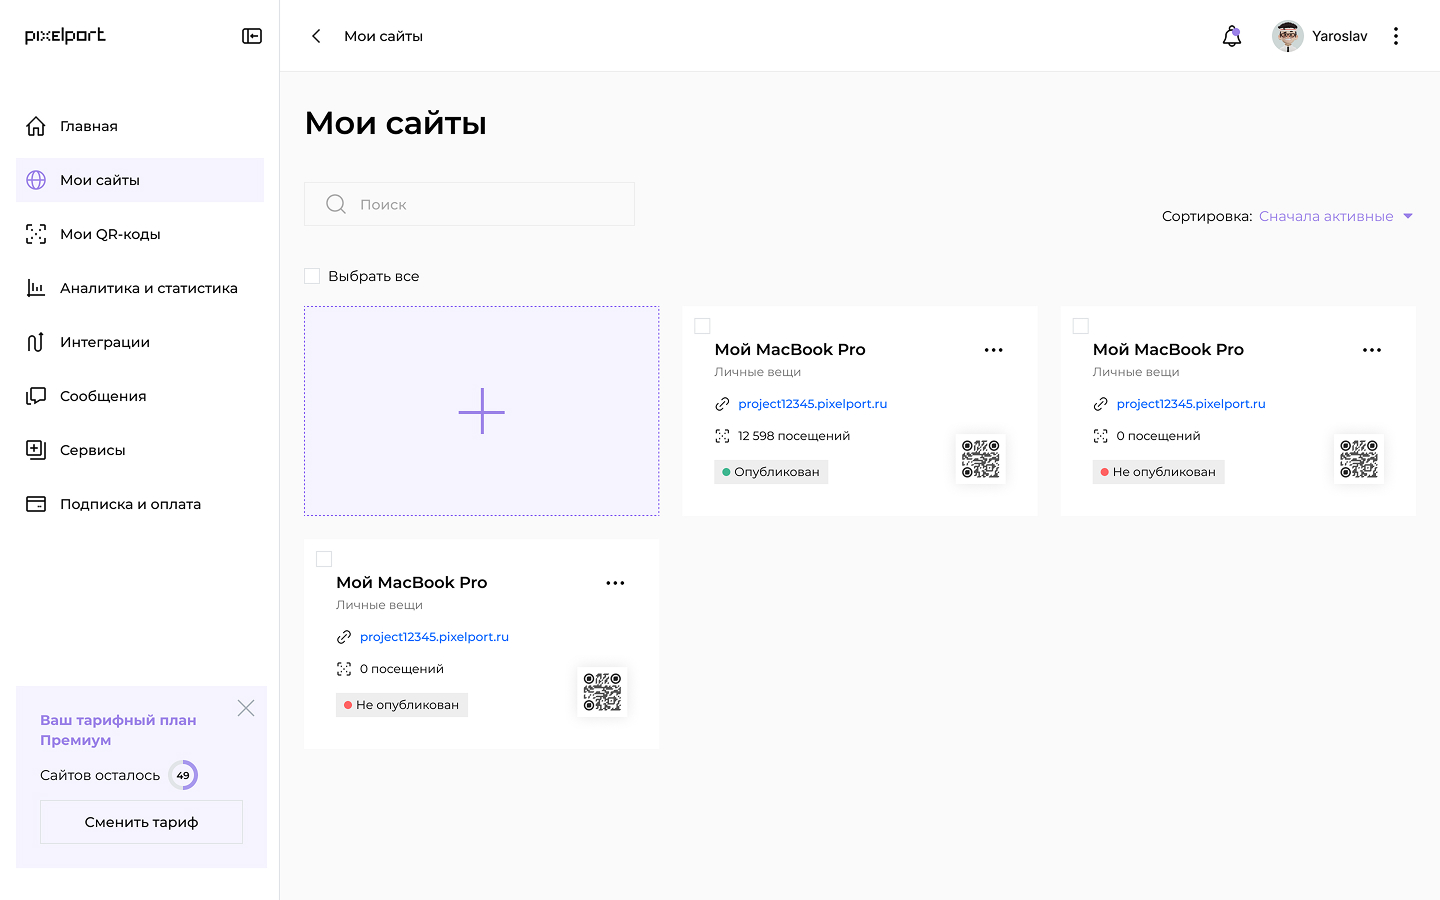Click the Поиск search field
Screen dimensions: 1440x900
[470, 204]
